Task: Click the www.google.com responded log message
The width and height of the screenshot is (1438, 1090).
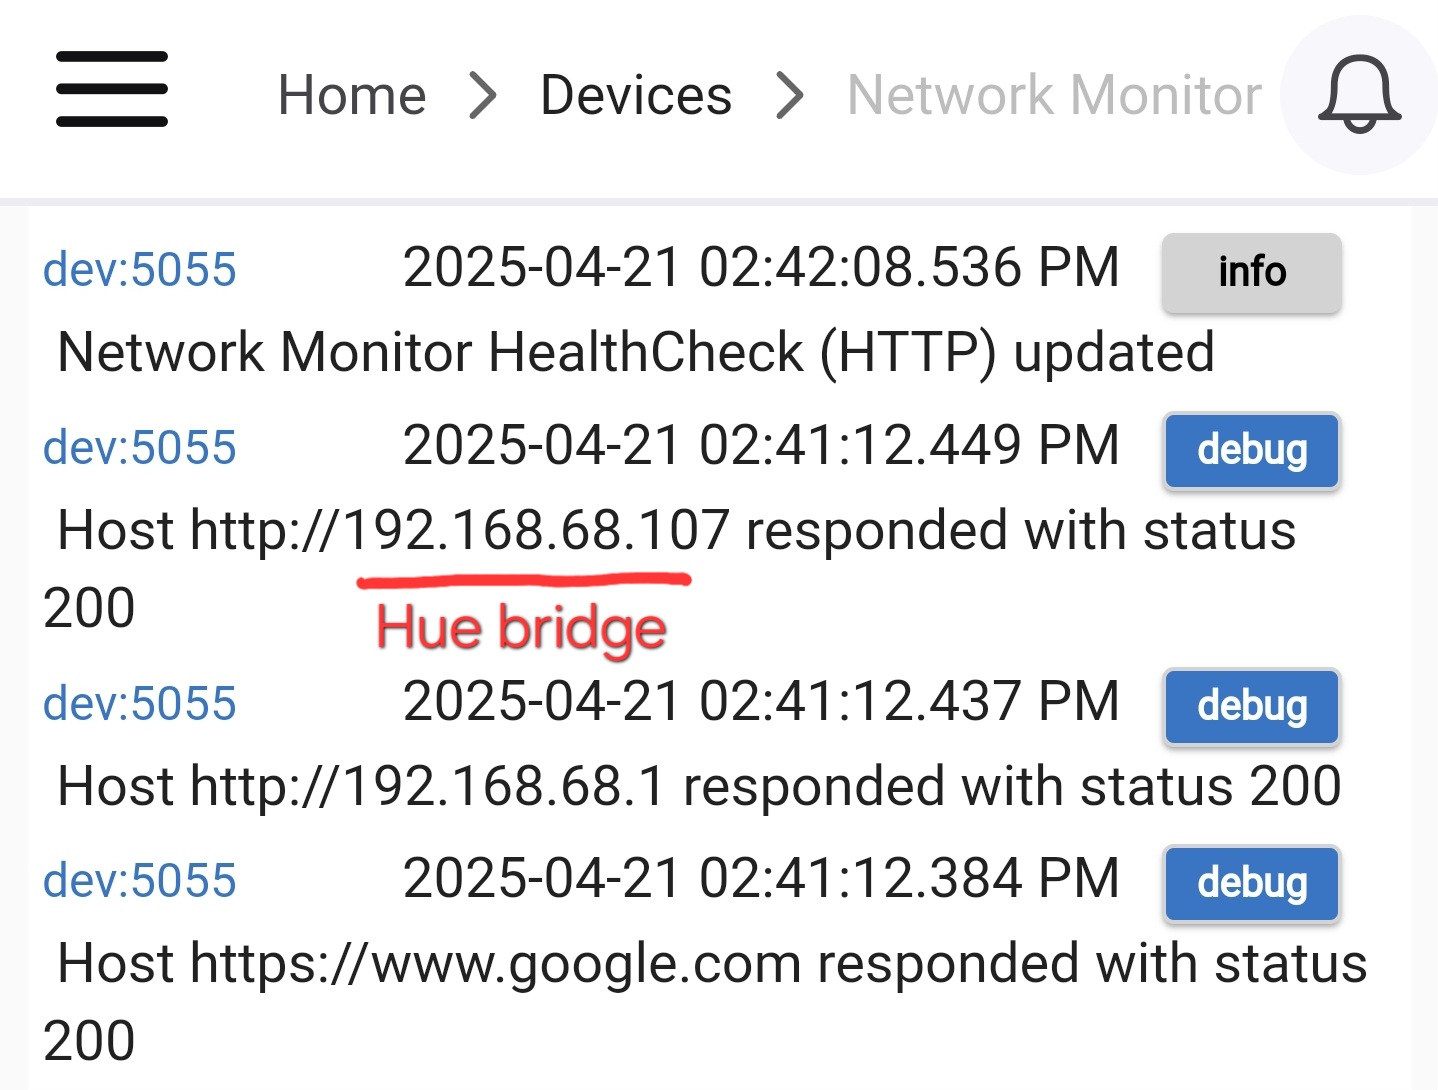Action: tap(705, 1002)
